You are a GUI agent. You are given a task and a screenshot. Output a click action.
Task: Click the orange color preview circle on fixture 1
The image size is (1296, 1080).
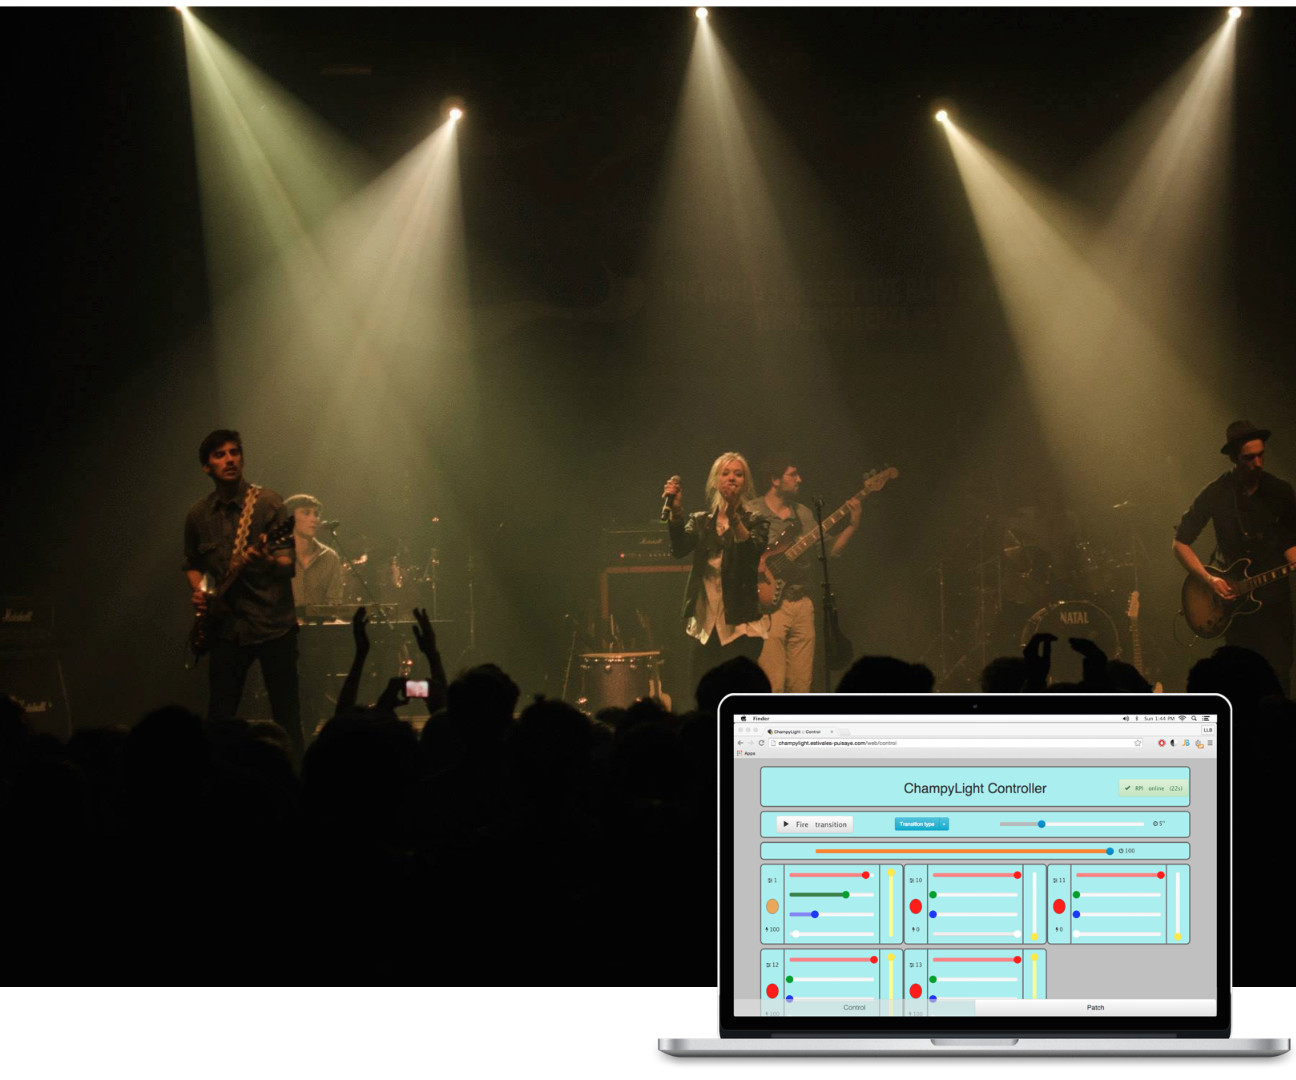(772, 906)
